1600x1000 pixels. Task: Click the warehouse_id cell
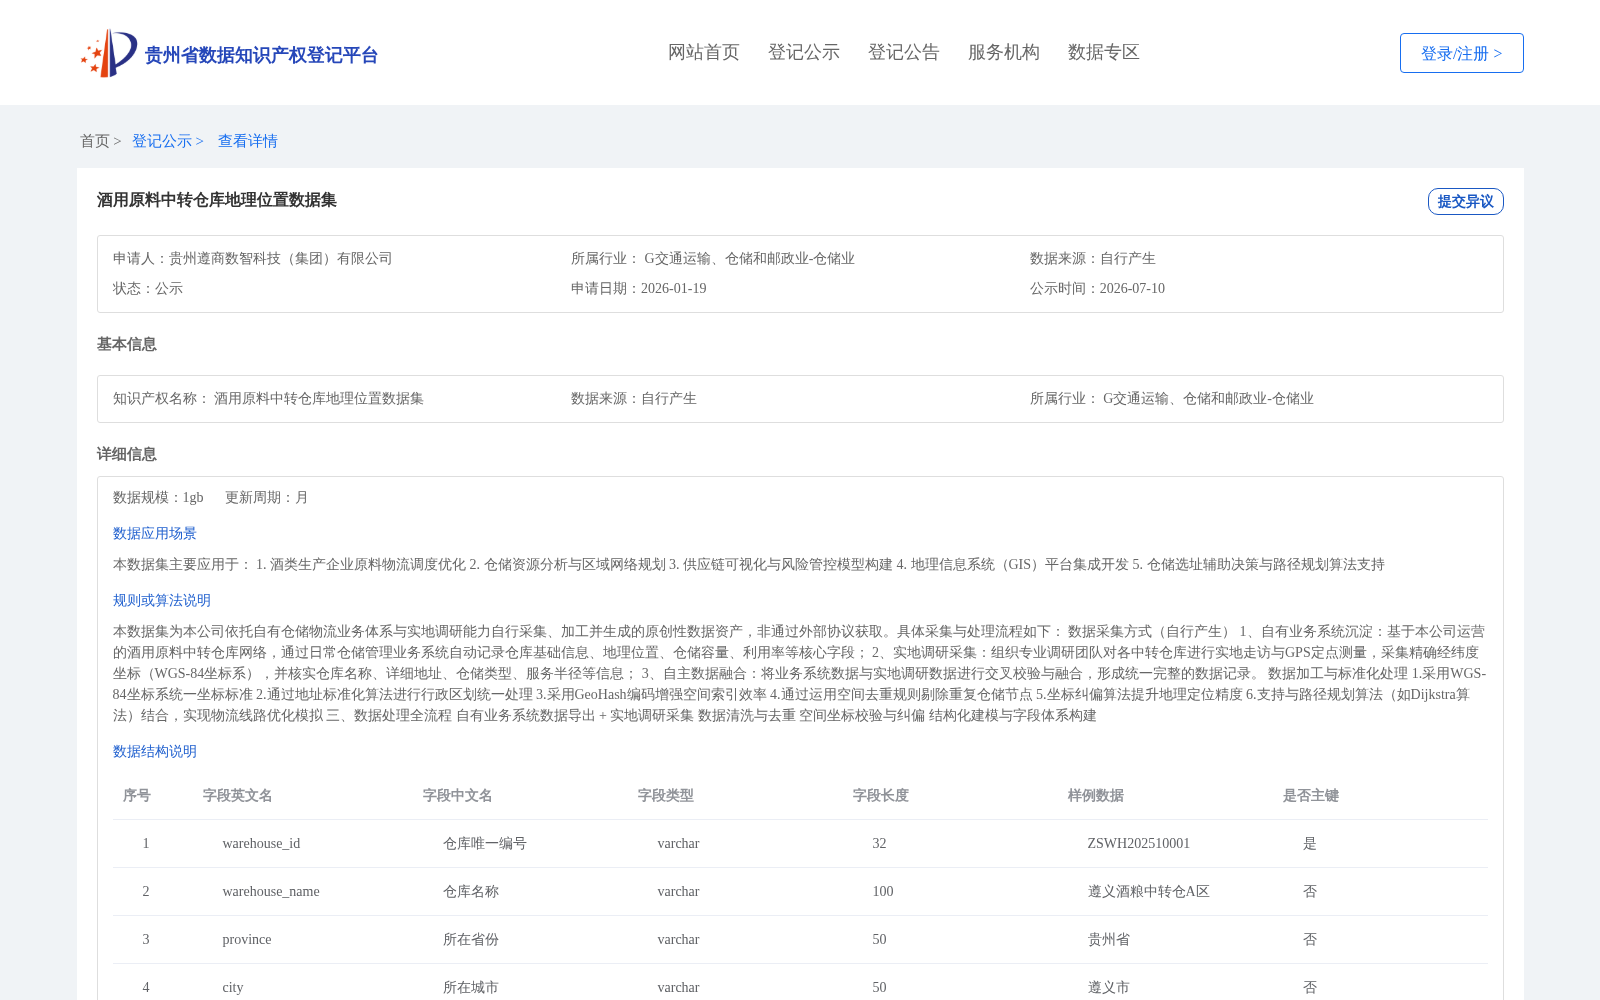click(x=261, y=843)
